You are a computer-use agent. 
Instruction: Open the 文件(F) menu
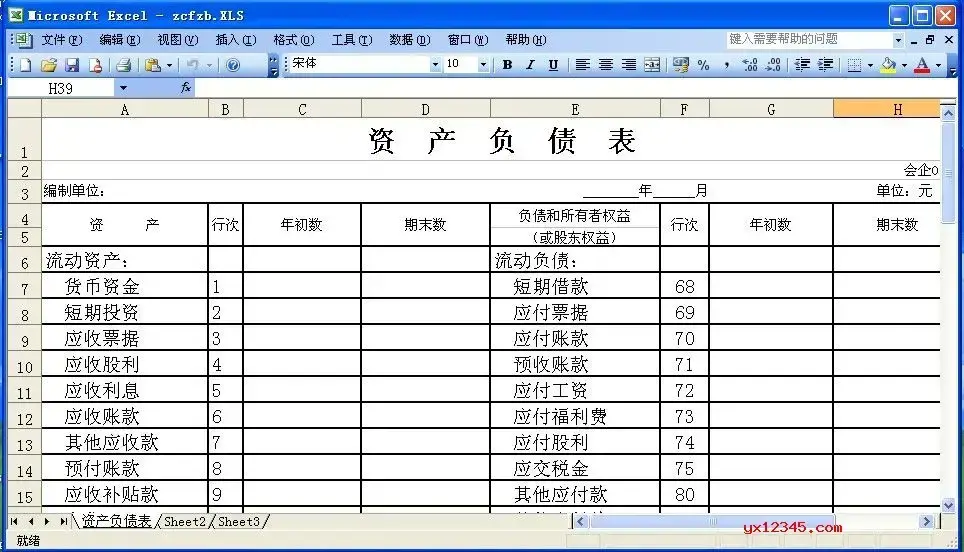pos(61,40)
